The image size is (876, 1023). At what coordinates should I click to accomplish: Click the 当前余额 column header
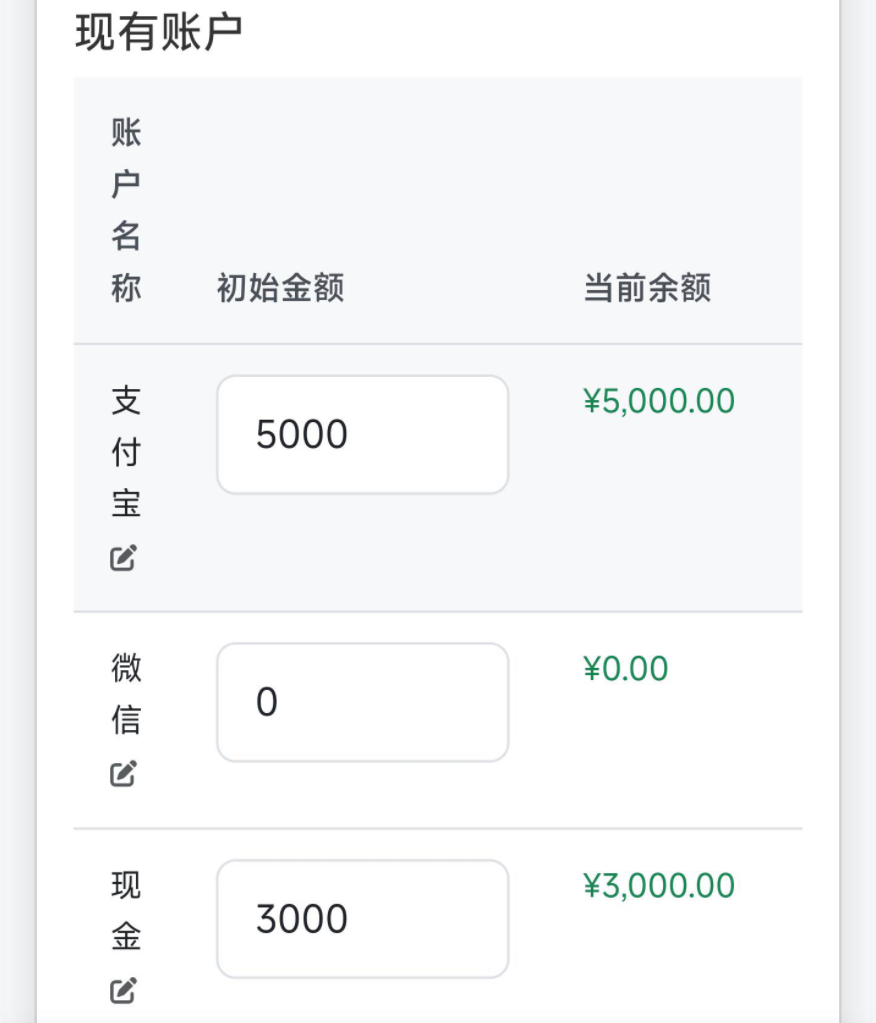coord(647,289)
